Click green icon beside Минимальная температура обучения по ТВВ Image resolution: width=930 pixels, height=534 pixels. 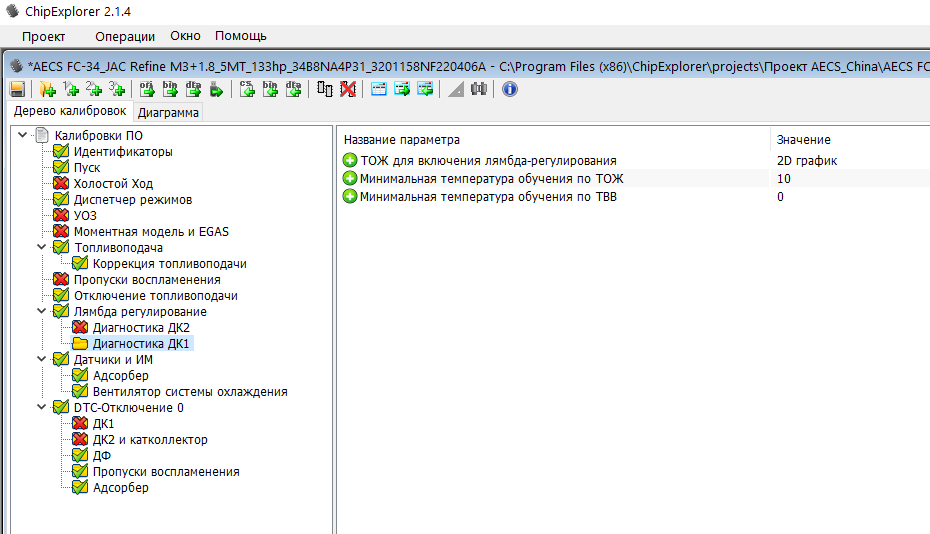(x=350, y=197)
